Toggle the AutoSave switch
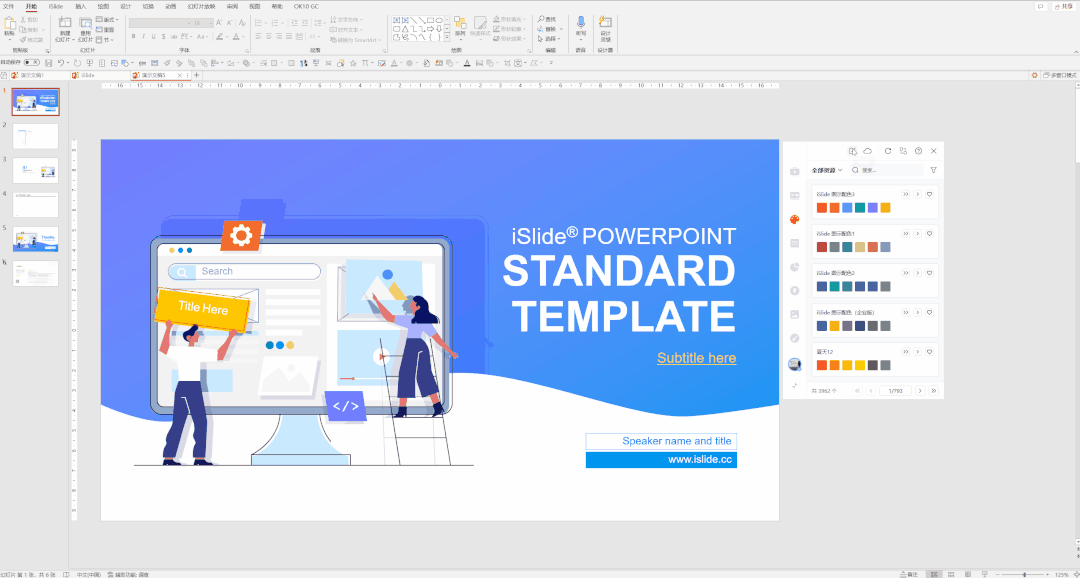Image resolution: width=1080 pixels, height=578 pixels. 32,63
